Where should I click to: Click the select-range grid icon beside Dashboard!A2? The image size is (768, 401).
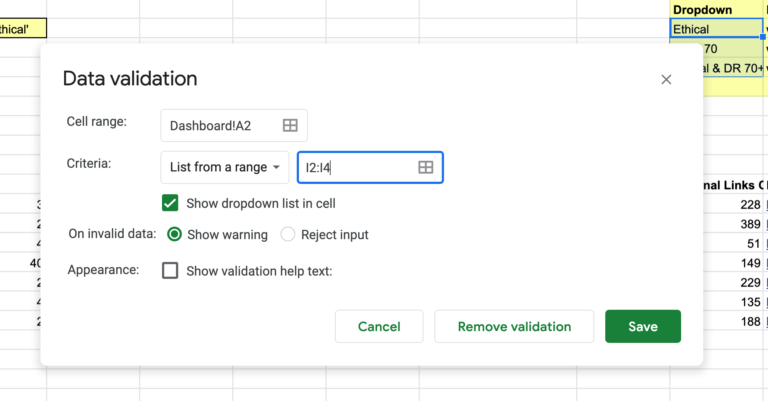pyautogui.click(x=290, y=125)
